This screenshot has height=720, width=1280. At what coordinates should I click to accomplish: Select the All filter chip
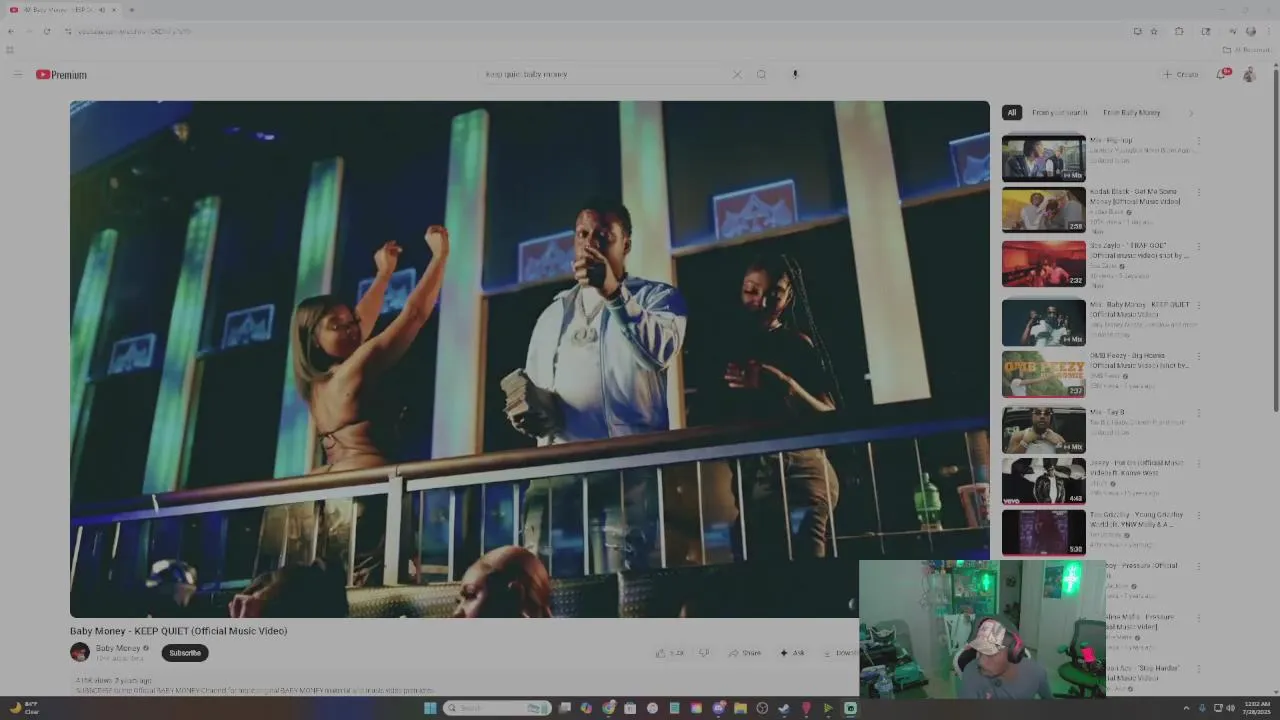pos(1011,113)
